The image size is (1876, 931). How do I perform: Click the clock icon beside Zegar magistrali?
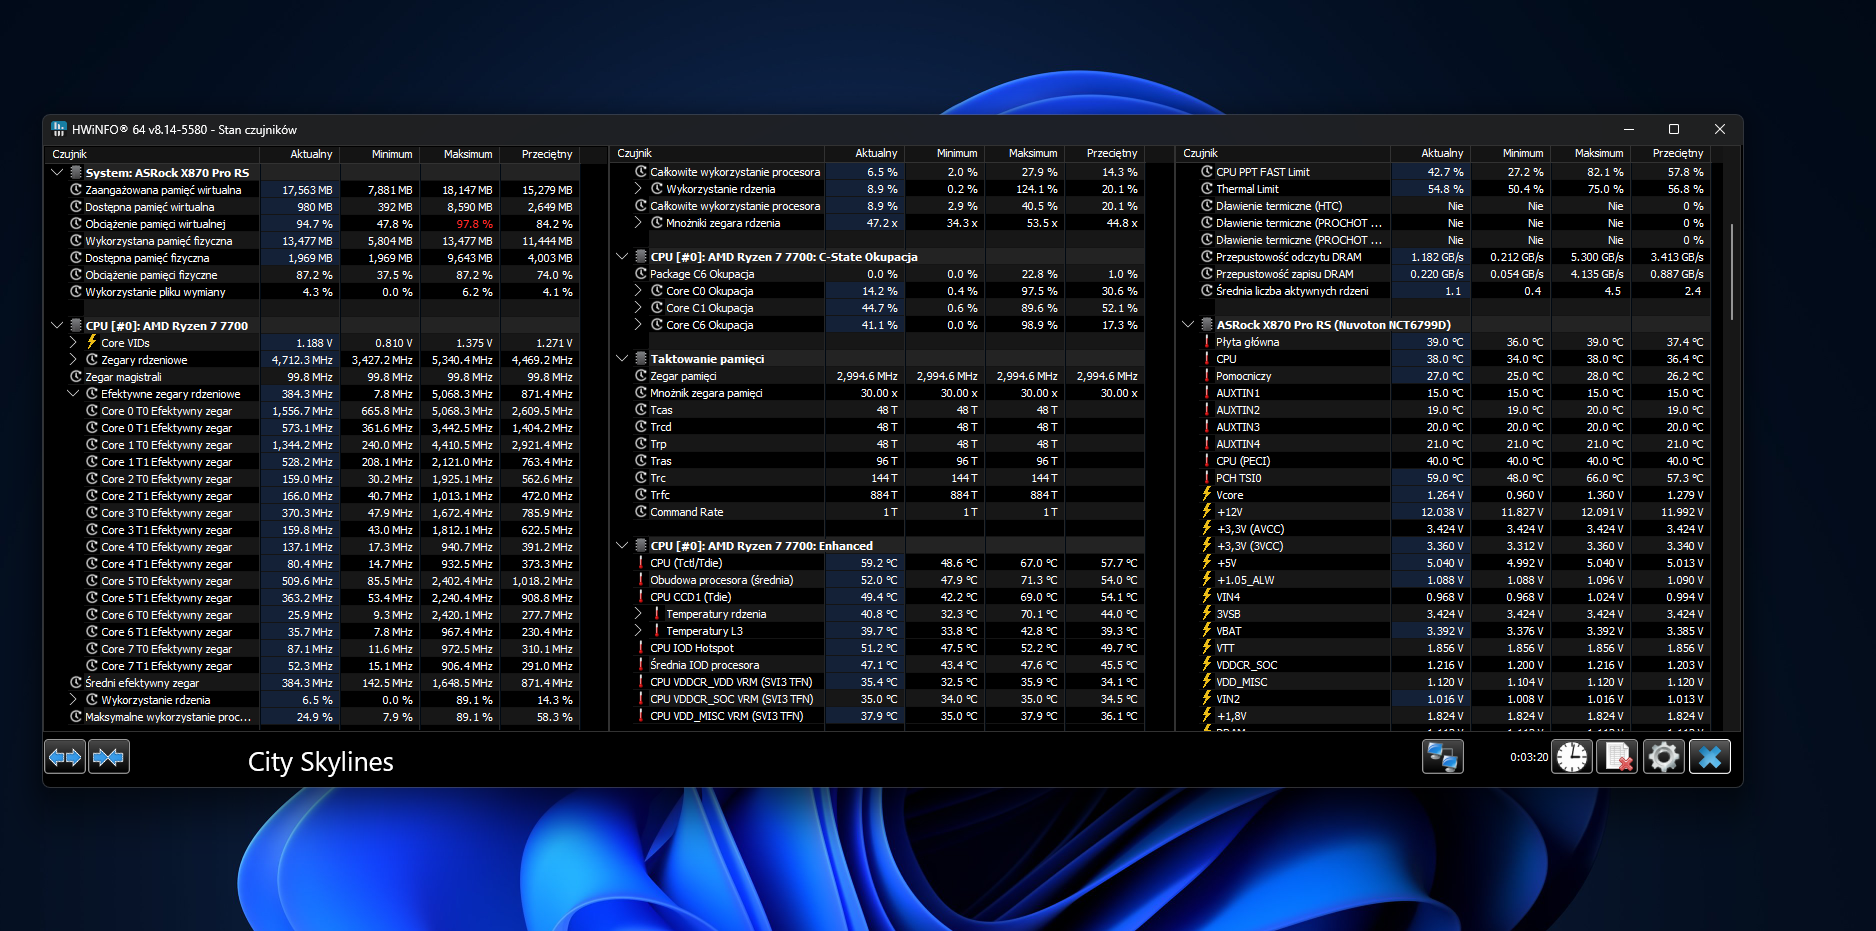tap(76, 376)
